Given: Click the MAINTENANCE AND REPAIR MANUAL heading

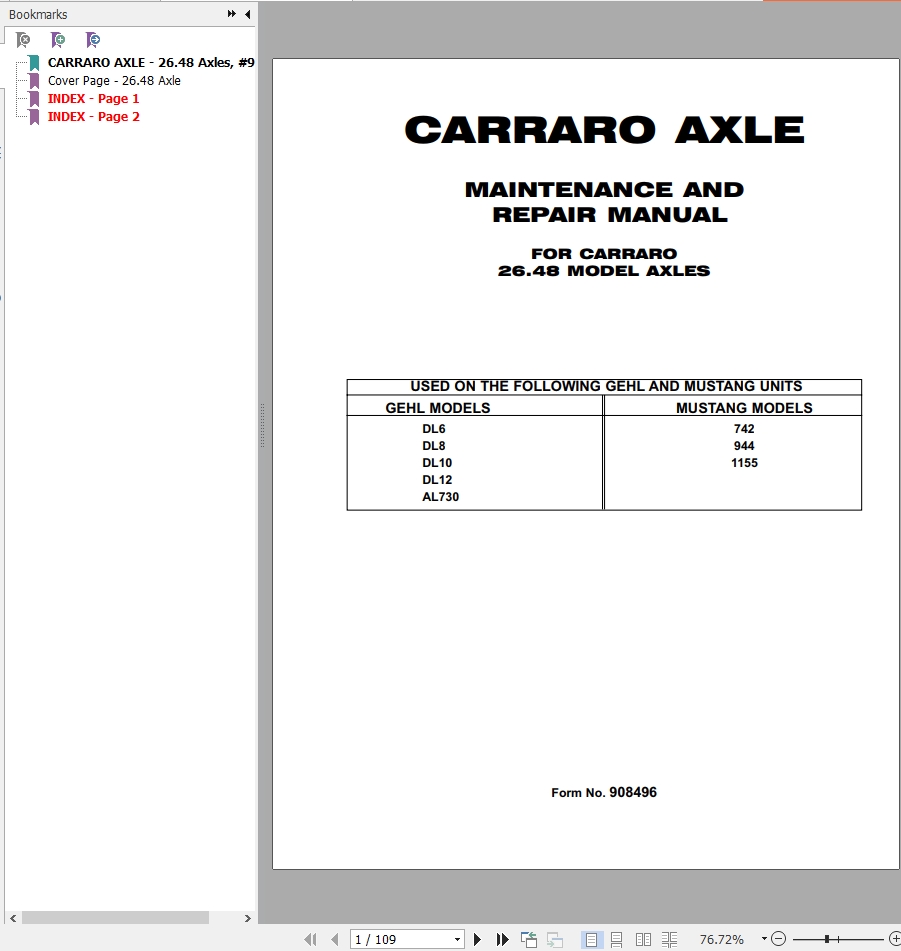Looking at the screenshot, I should pos(605,202).
